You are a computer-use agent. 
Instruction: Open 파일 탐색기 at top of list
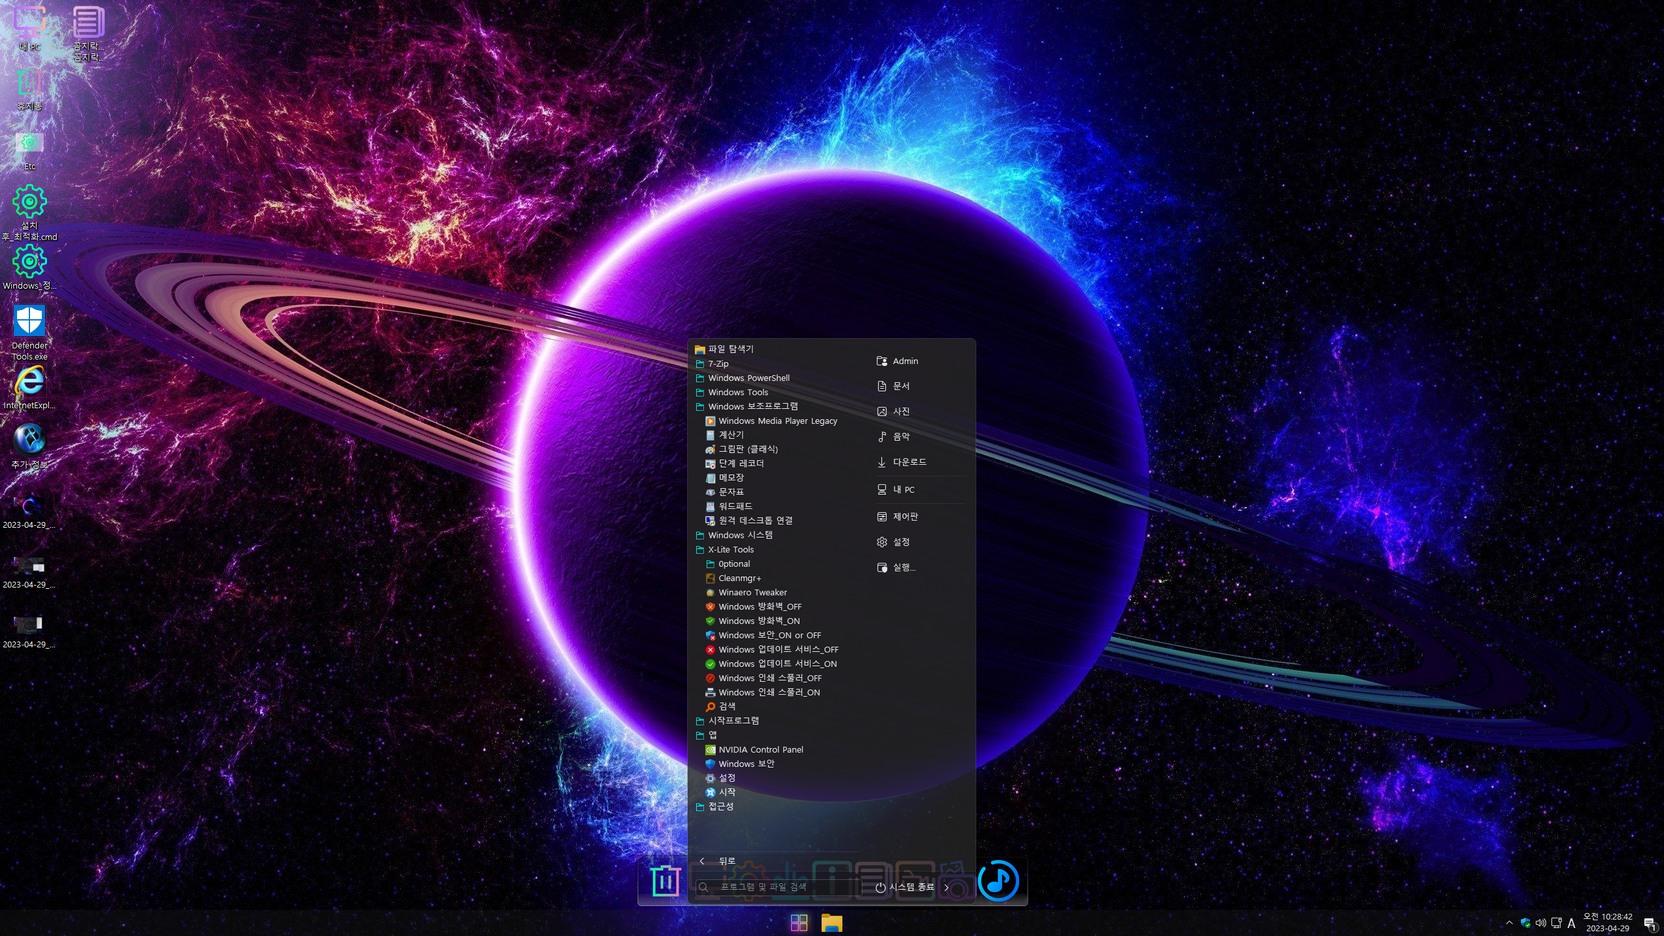point(724,349)
